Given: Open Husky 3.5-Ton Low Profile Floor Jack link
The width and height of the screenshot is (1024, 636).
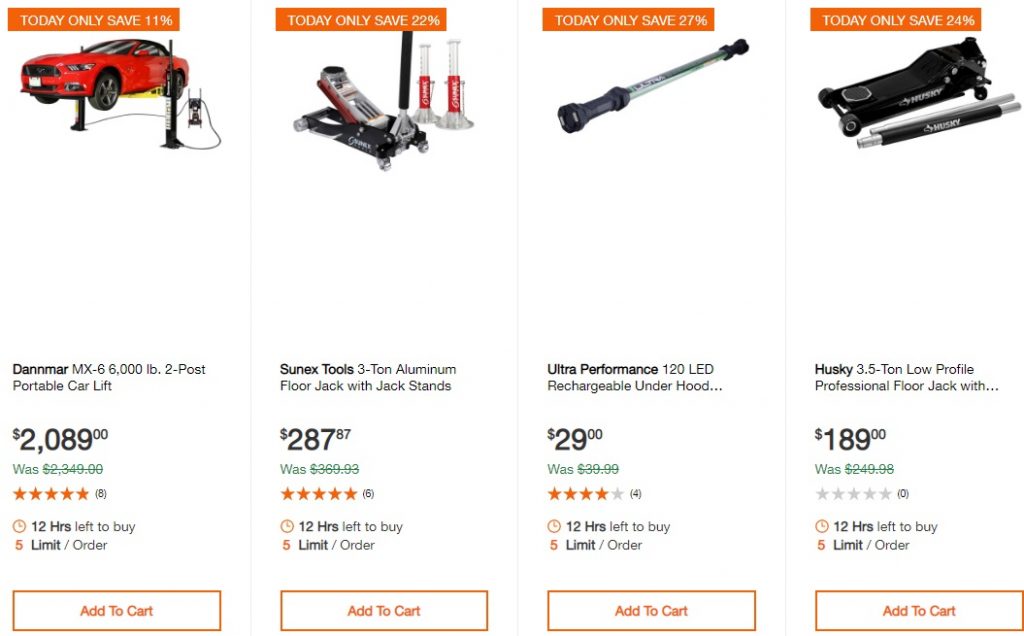Looking at the screenshot, I should (x=905, y=377).
